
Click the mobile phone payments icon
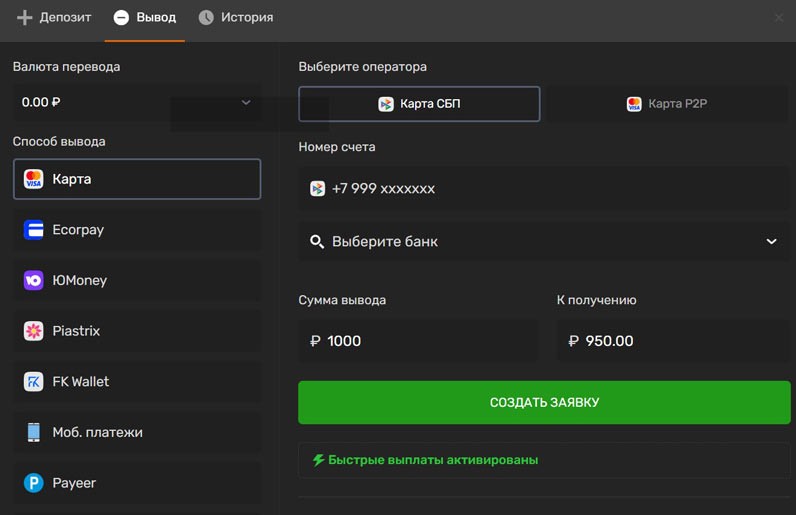[x=34, y=432]
